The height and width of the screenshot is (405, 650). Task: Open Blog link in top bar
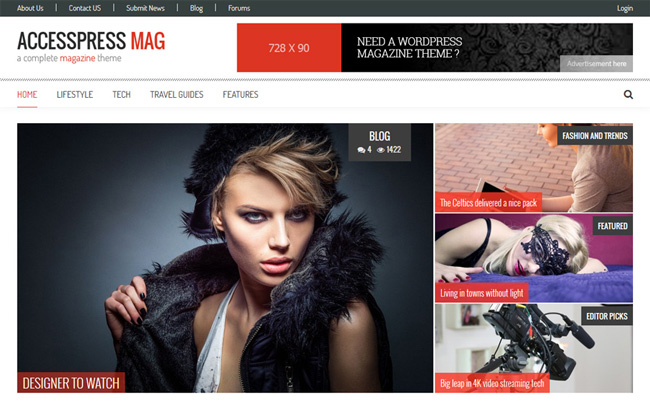pyautogui.click(x=196, y=8)
